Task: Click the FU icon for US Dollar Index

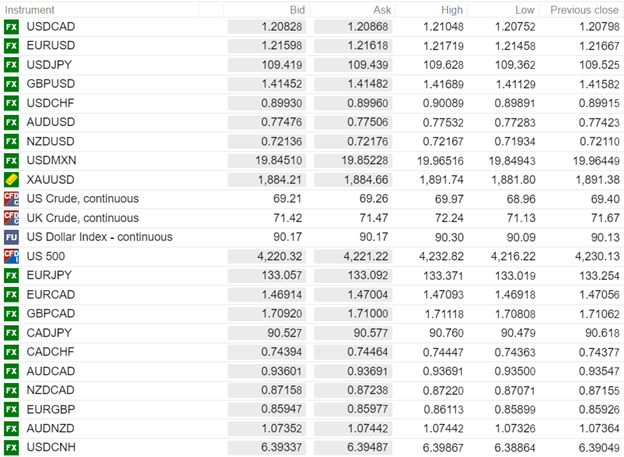Action: click(12, 237)
